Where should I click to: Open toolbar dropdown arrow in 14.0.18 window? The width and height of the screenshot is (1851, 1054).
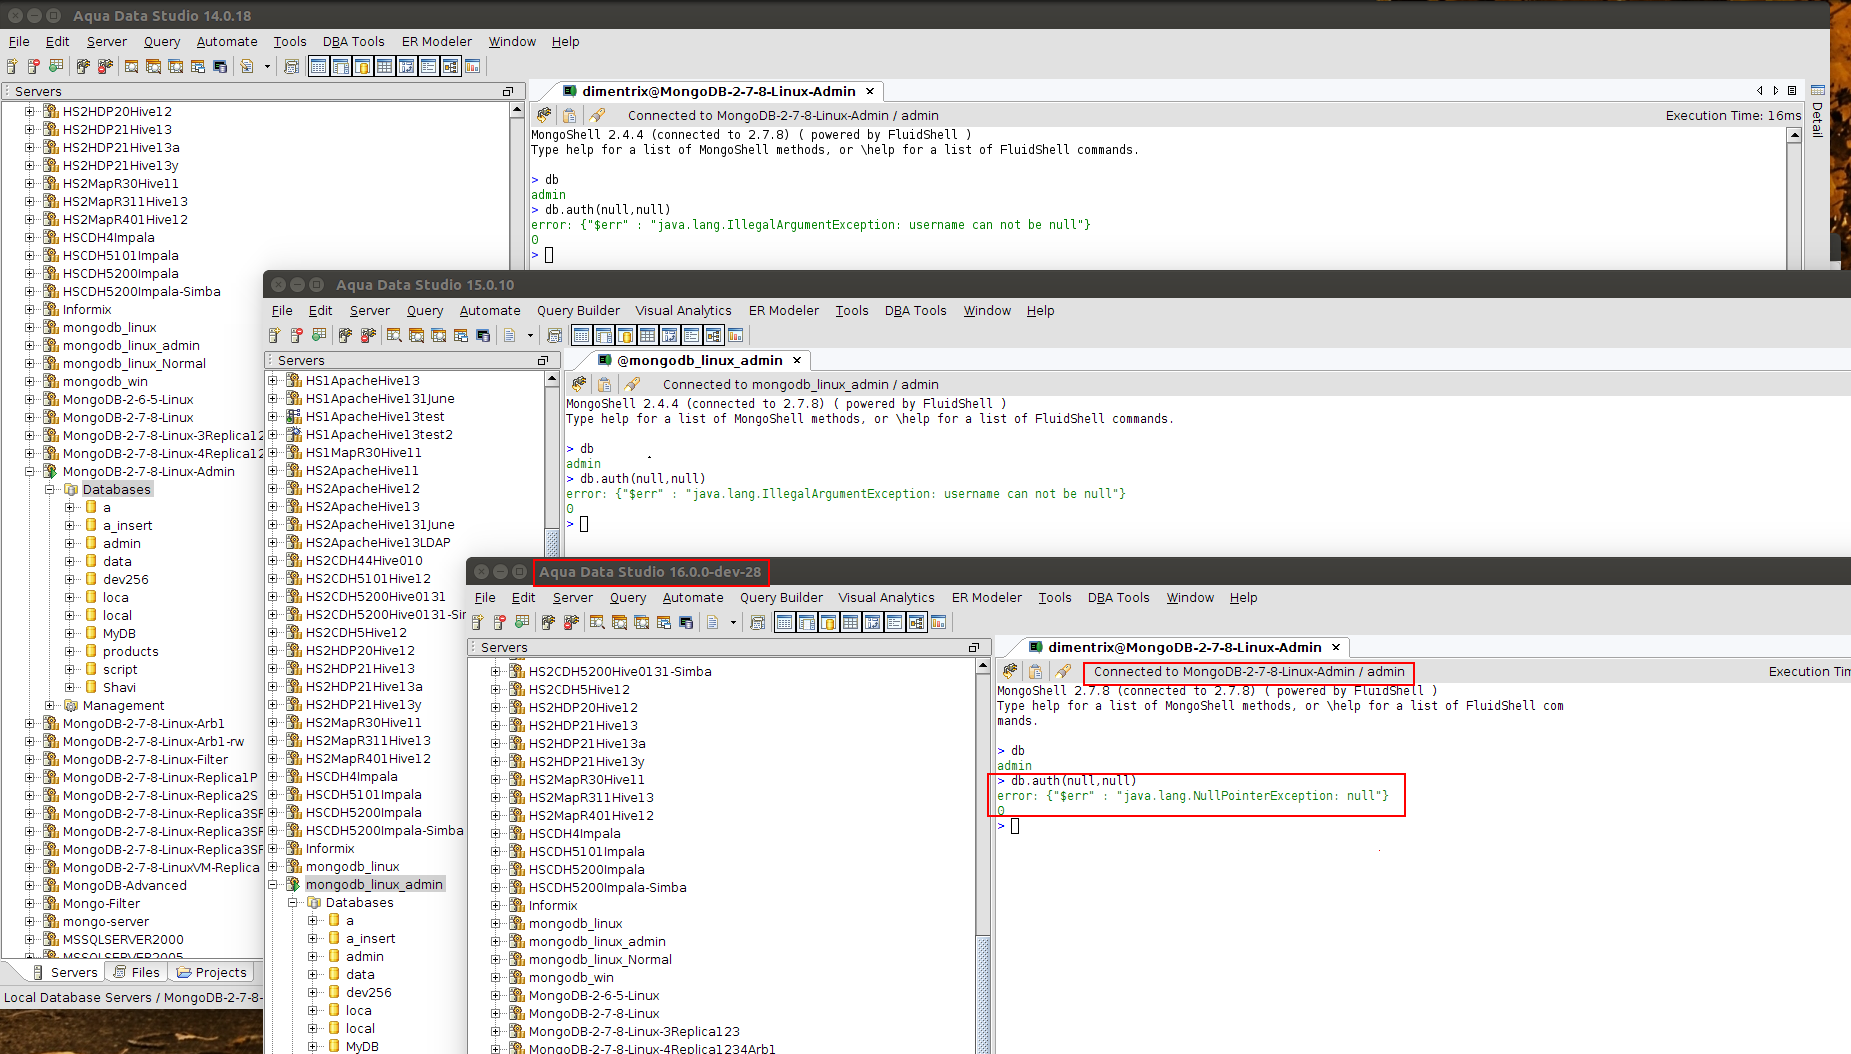tap(267, 66)
